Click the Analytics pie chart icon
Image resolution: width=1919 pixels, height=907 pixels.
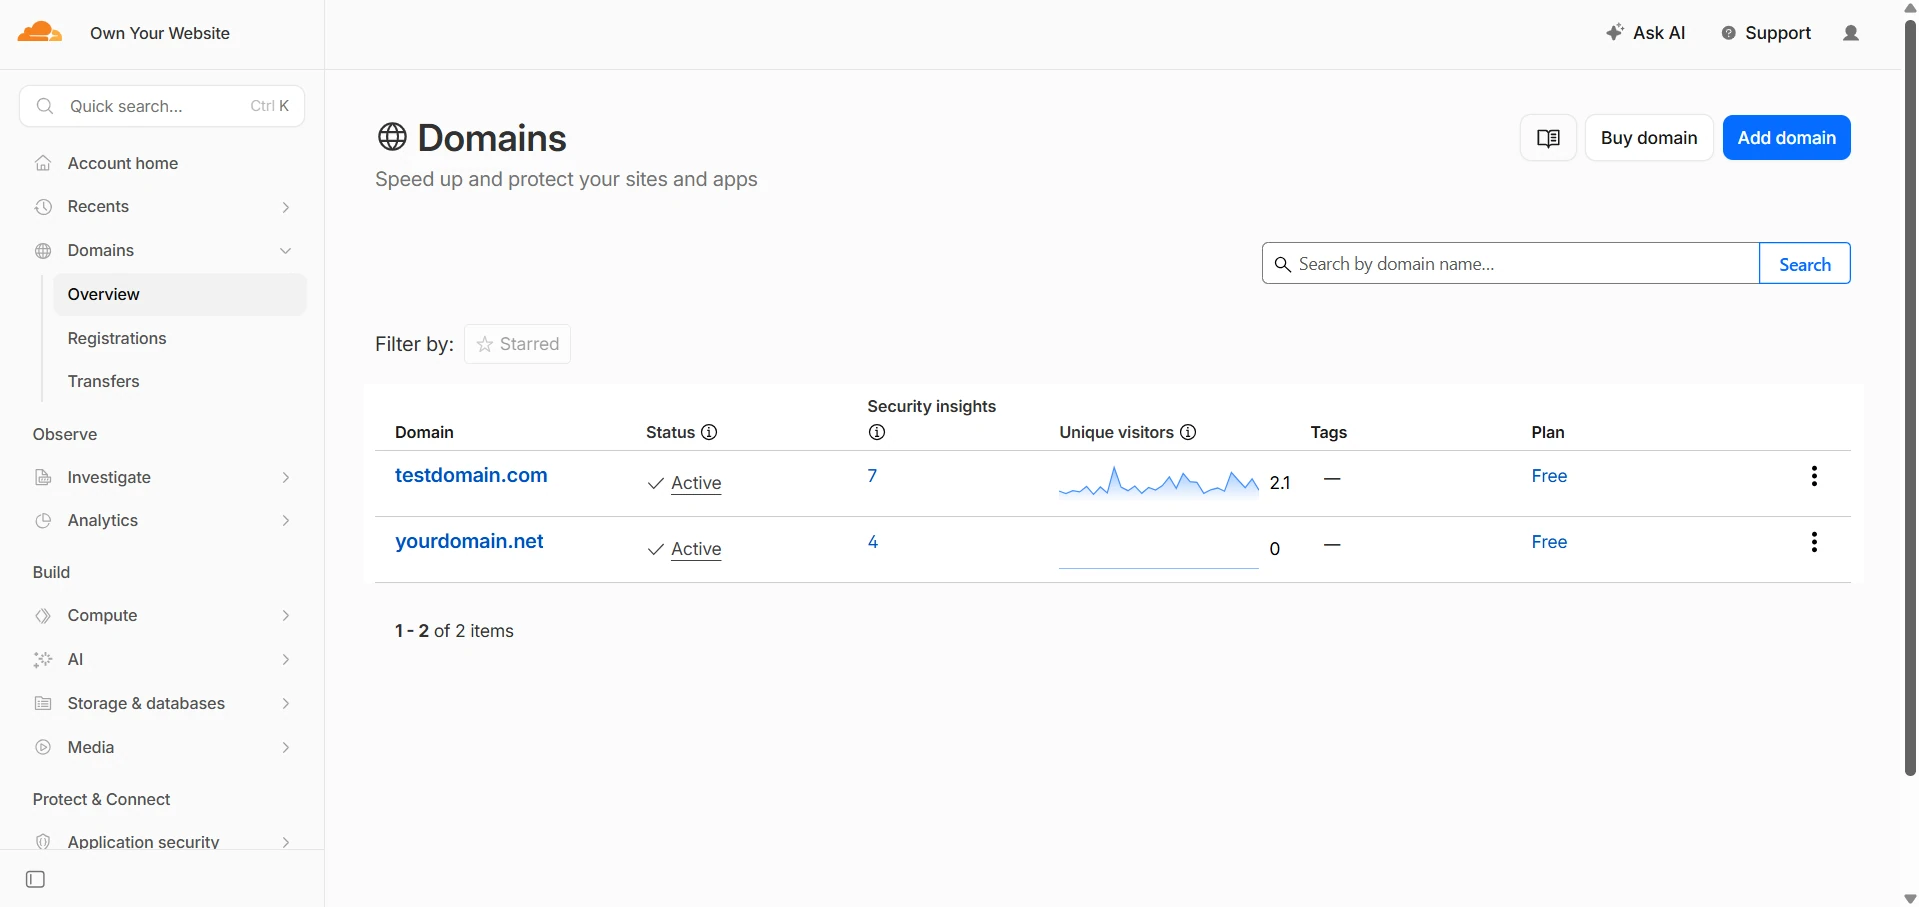coord(43,520)
